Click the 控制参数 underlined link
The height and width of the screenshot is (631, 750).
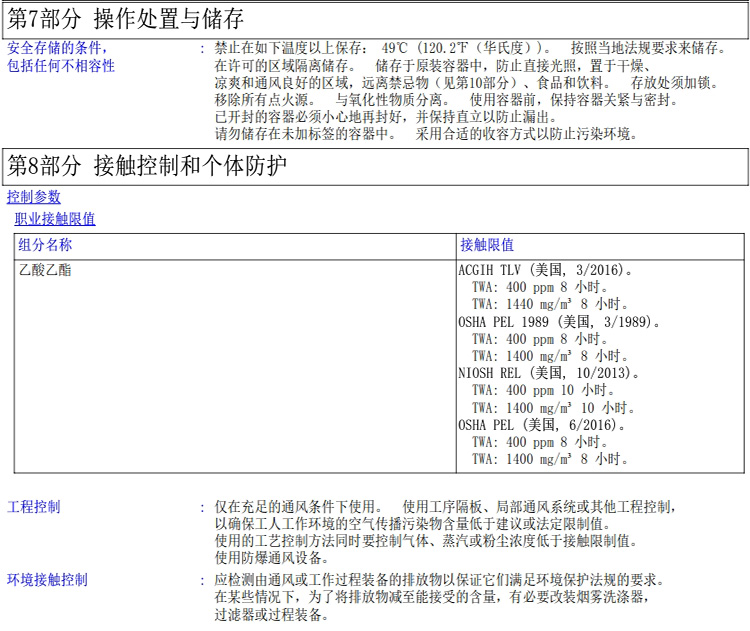click(x=34, y=197)
